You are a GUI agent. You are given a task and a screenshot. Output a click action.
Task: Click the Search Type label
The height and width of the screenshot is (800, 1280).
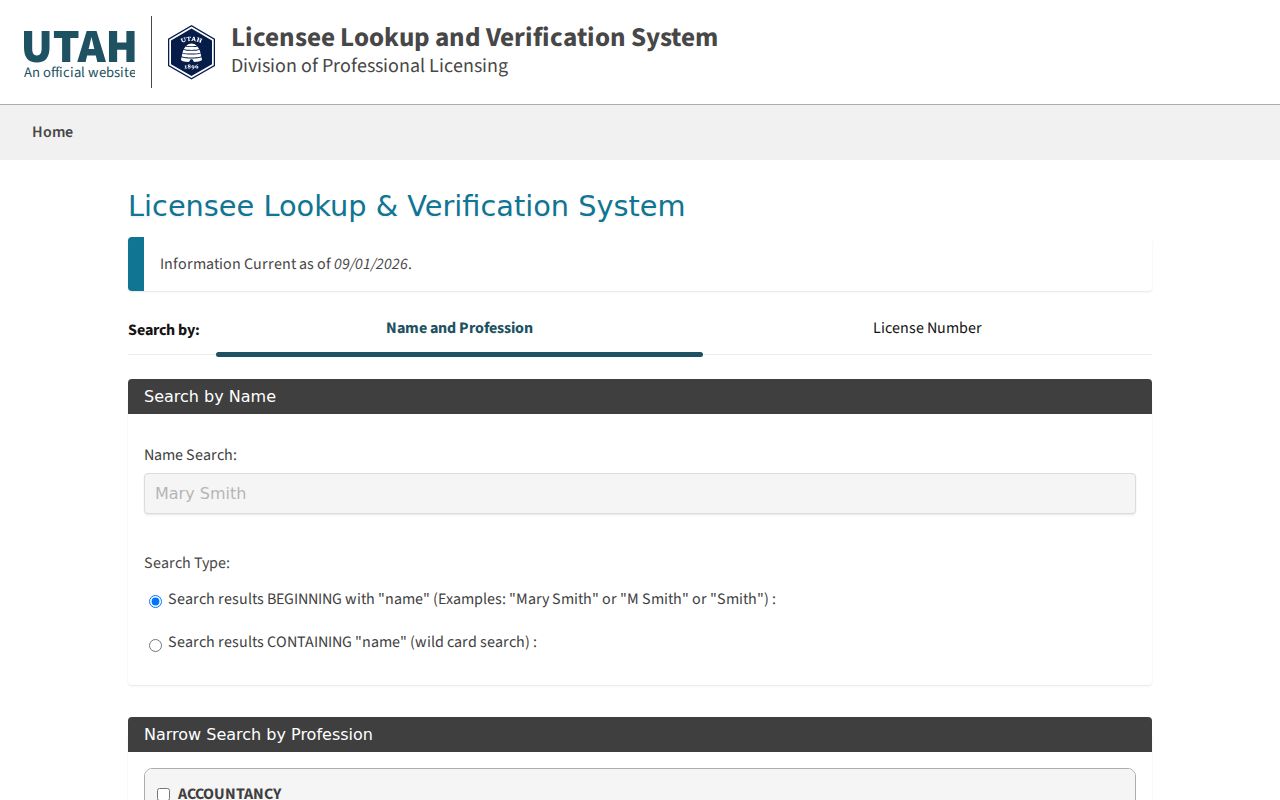(x=187, y=563)
